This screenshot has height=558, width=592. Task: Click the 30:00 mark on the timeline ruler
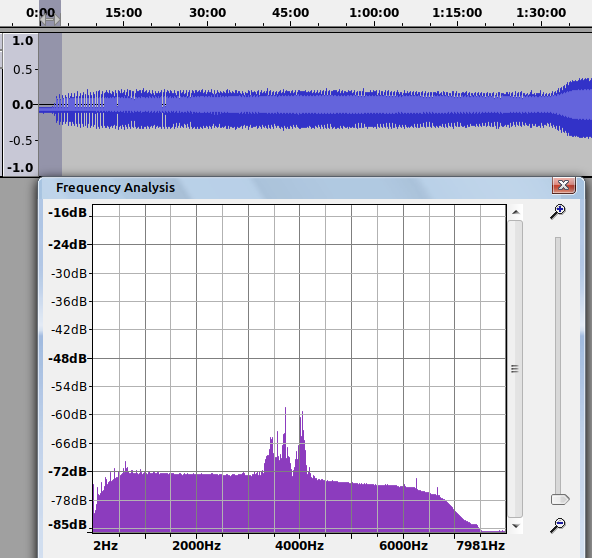(207, 12)
